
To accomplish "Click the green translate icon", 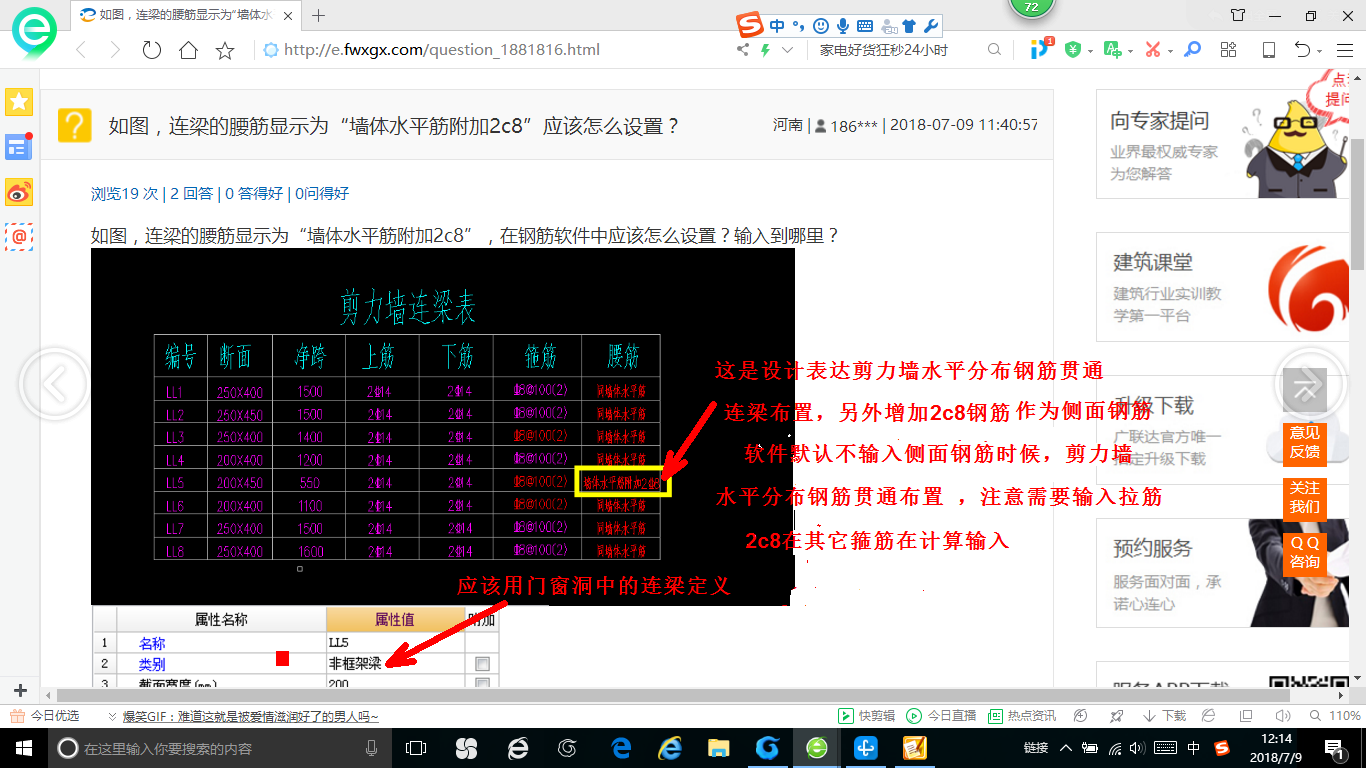I will [x=1112, y=50].
